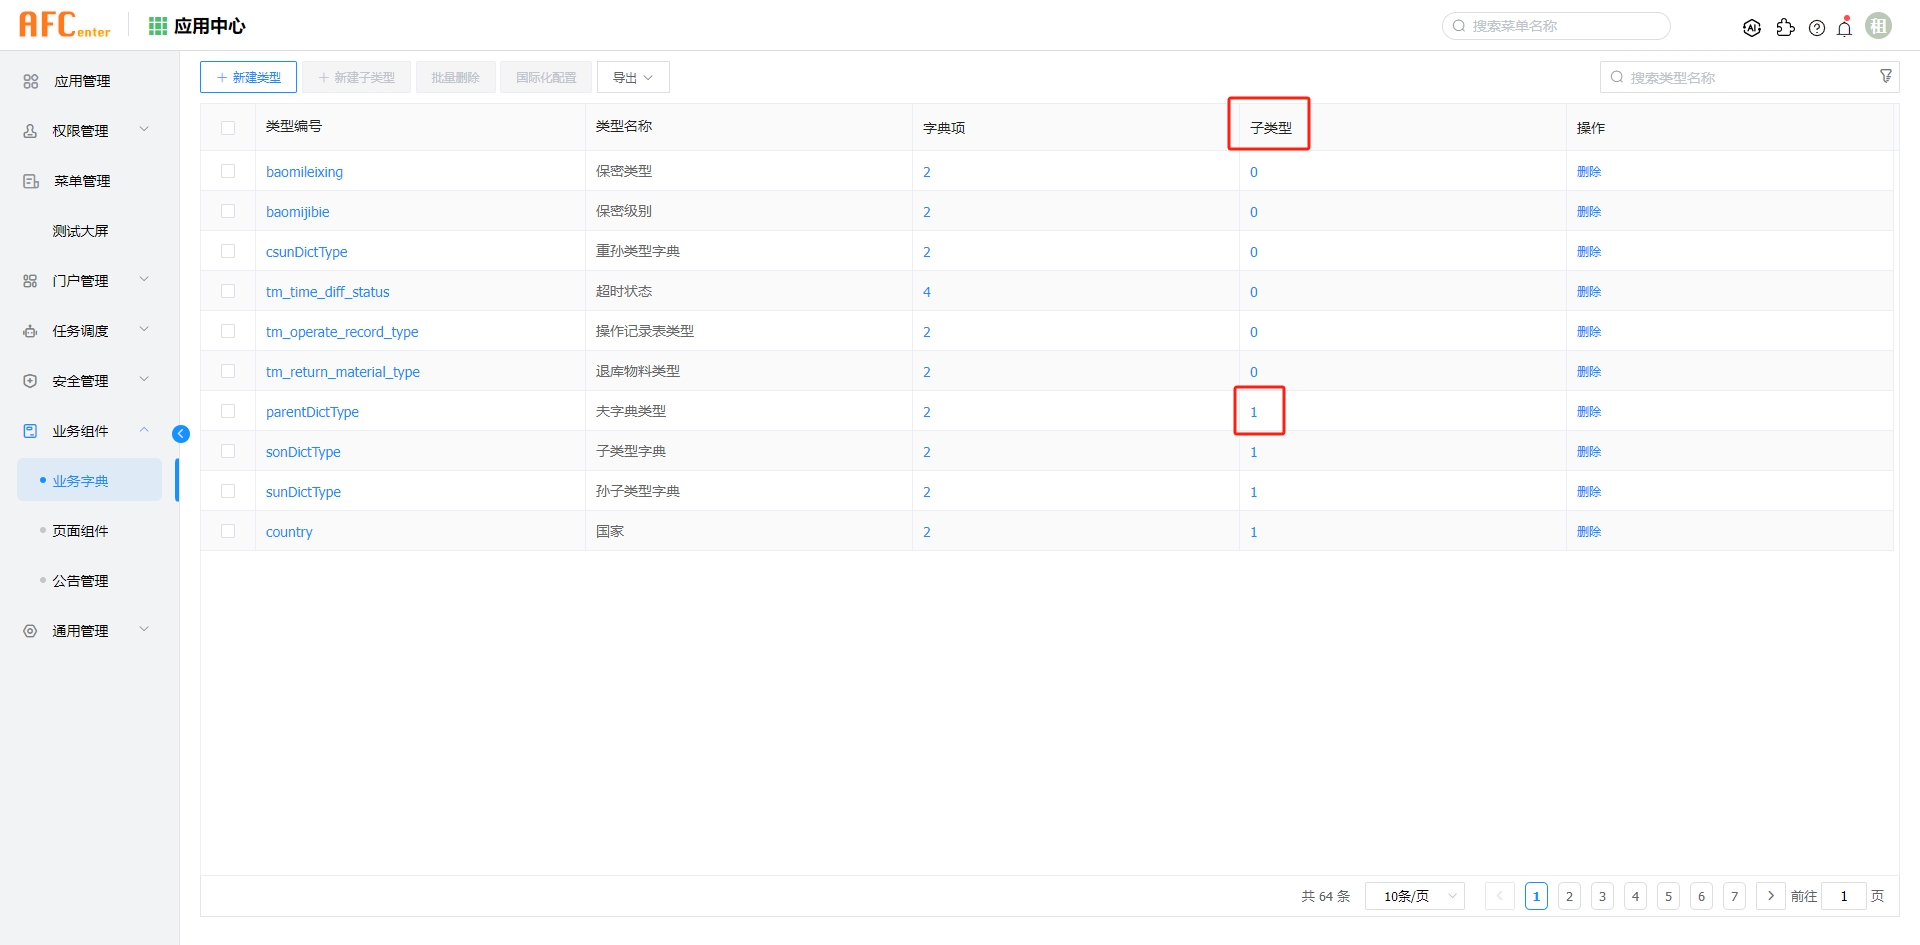Click the 新建类型 button
Image resolution: width=1920 pixels, height=945 pixels.
[x=248, y=77]
